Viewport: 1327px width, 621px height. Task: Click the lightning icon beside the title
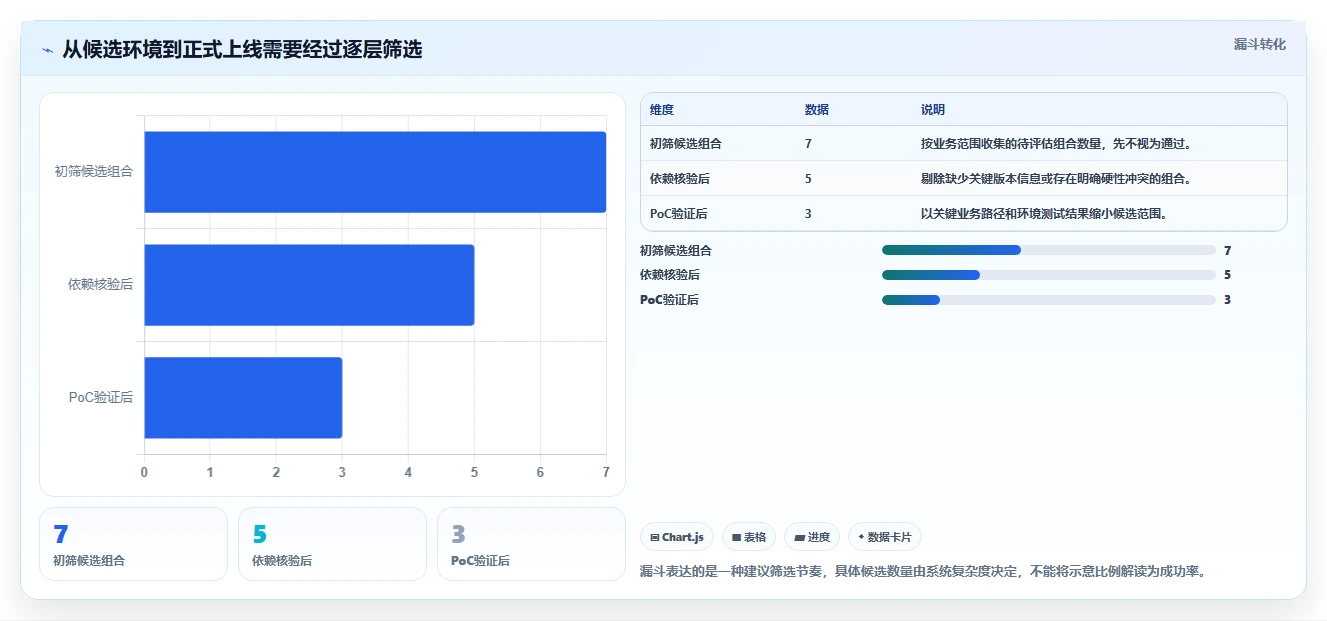click(47, 50)
